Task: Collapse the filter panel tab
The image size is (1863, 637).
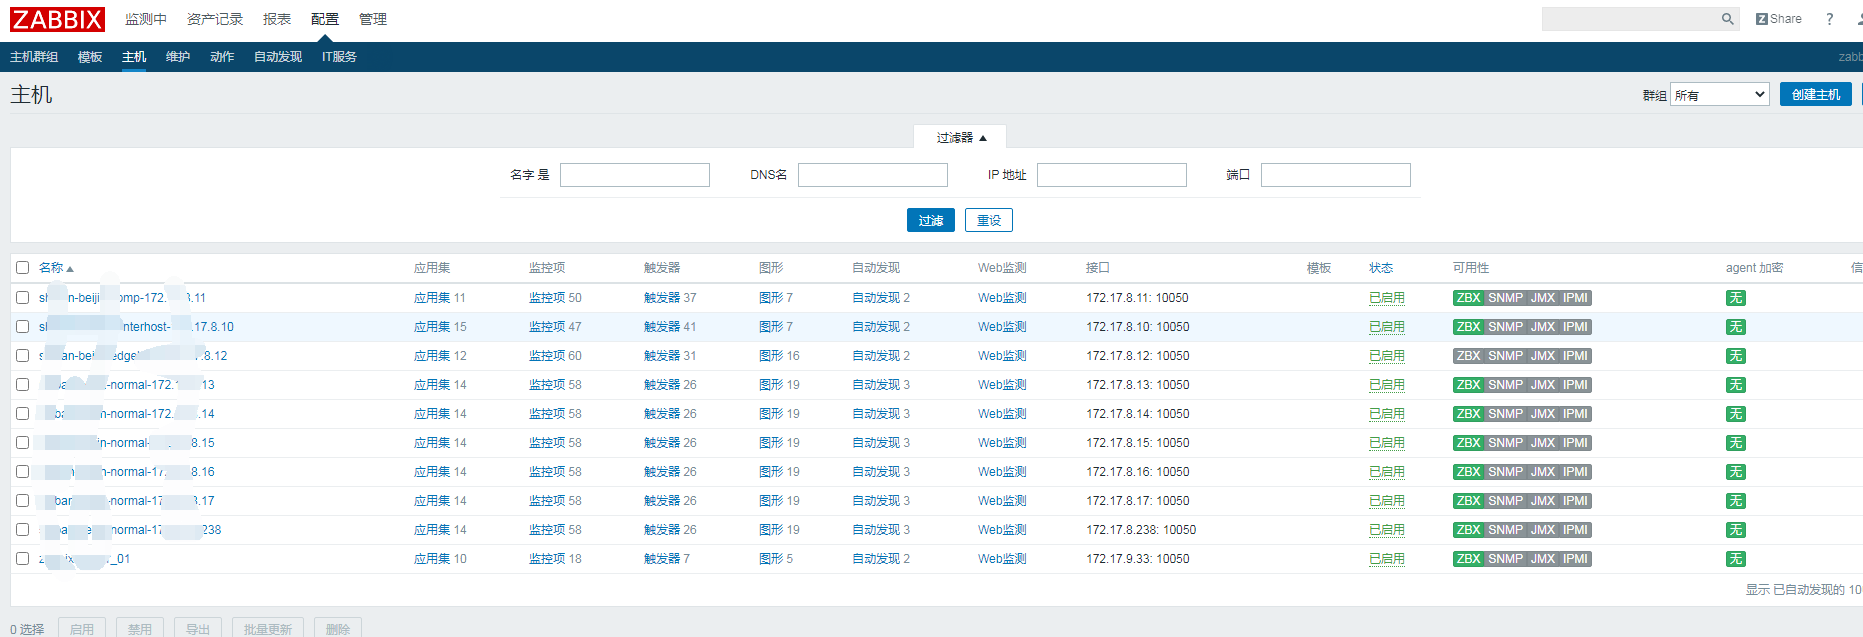Action: 960,138
